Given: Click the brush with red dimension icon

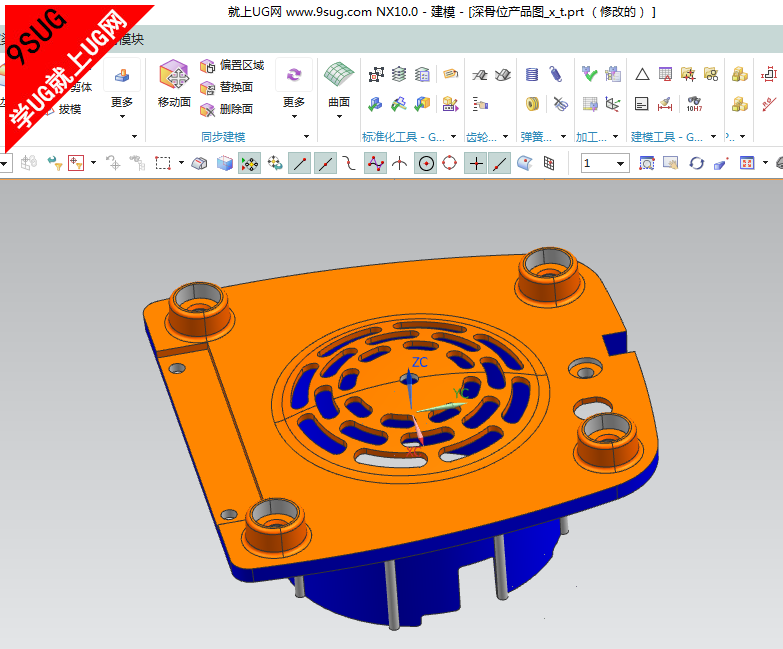Looking at the screenshot, I should (665, 104).
